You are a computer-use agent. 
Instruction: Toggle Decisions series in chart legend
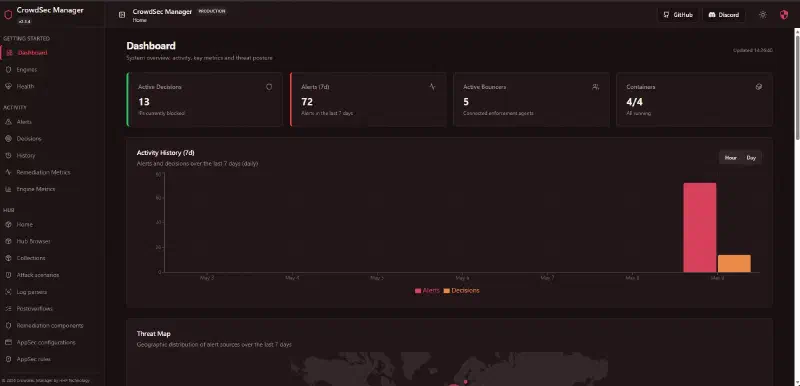[x=461, y=291]
